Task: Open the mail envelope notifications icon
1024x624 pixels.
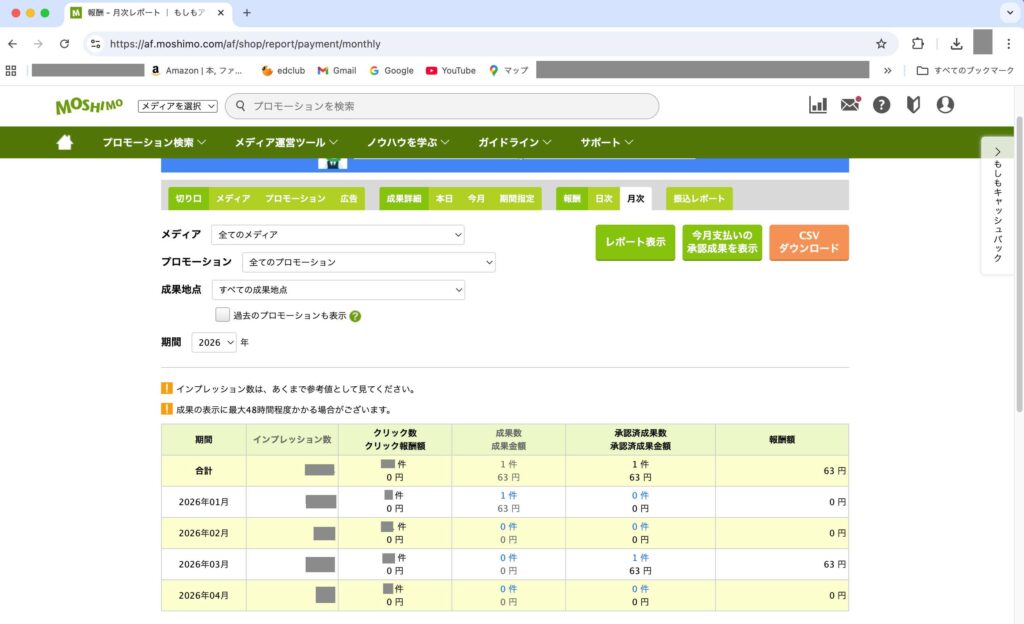Action: click(850, 105)
